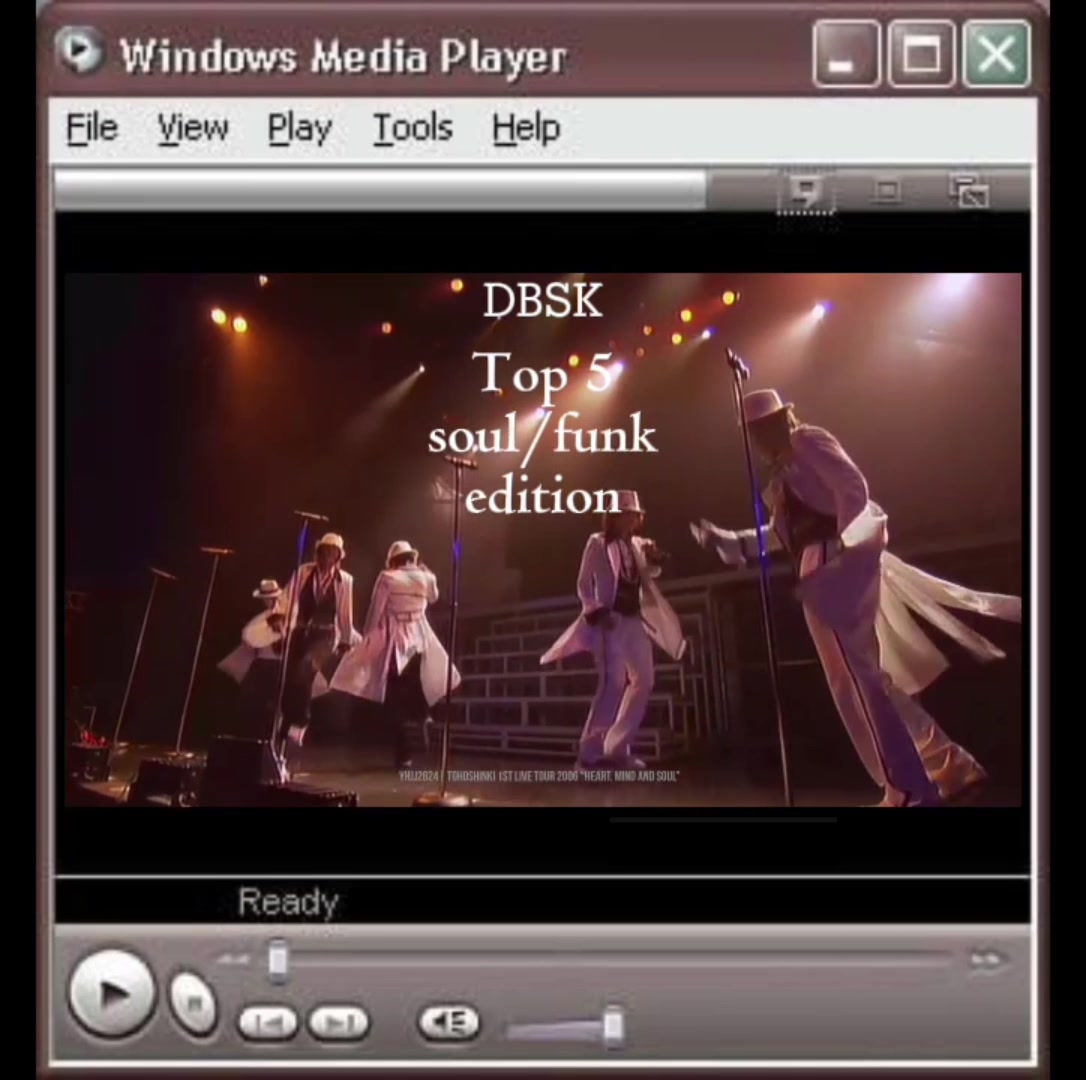This screenshot has height=1080, width=1086.
Task: Maximize the Windows Media Player window
Action: 920,54
